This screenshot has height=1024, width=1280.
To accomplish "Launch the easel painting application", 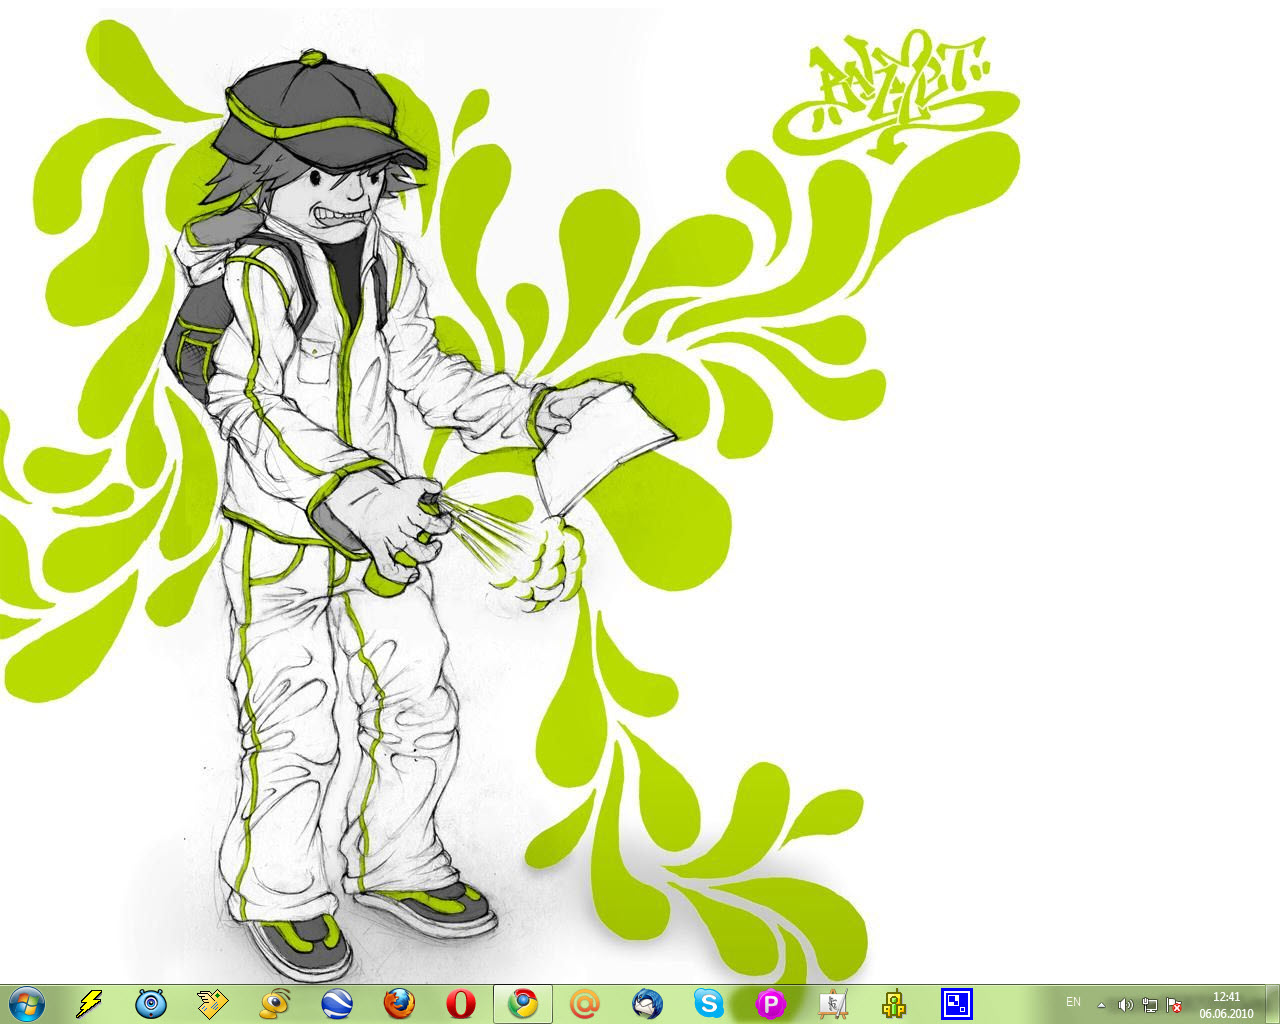I will (832, 1003).
